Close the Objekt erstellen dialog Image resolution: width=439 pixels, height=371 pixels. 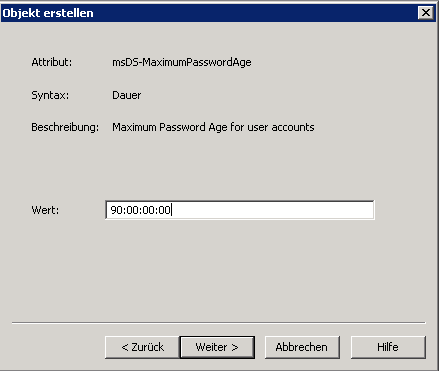[426, 13]
